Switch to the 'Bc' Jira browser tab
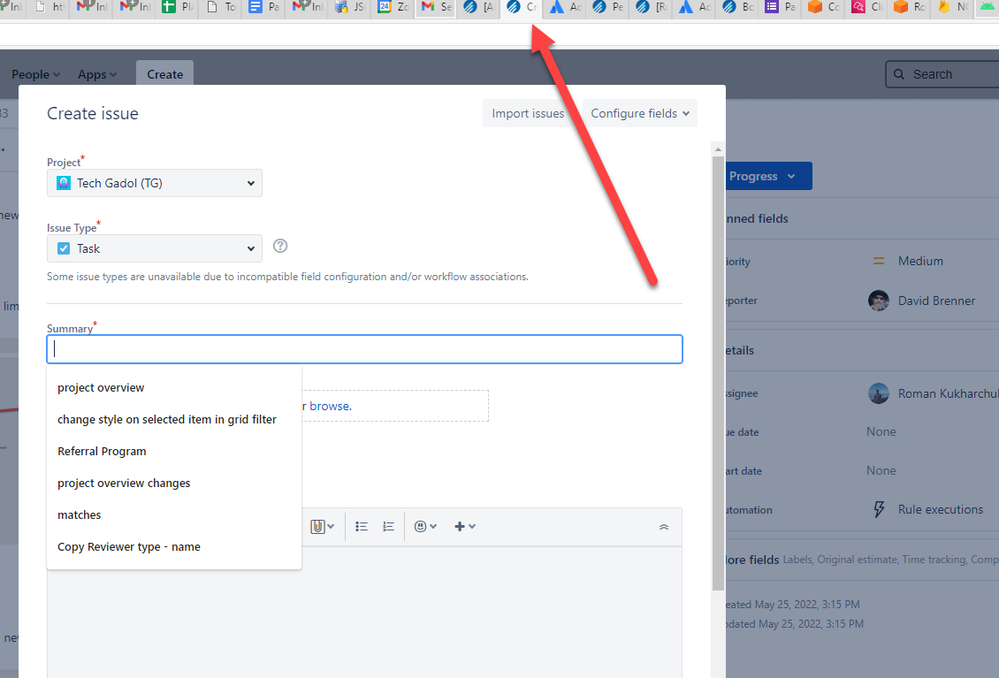 [738, 7]
